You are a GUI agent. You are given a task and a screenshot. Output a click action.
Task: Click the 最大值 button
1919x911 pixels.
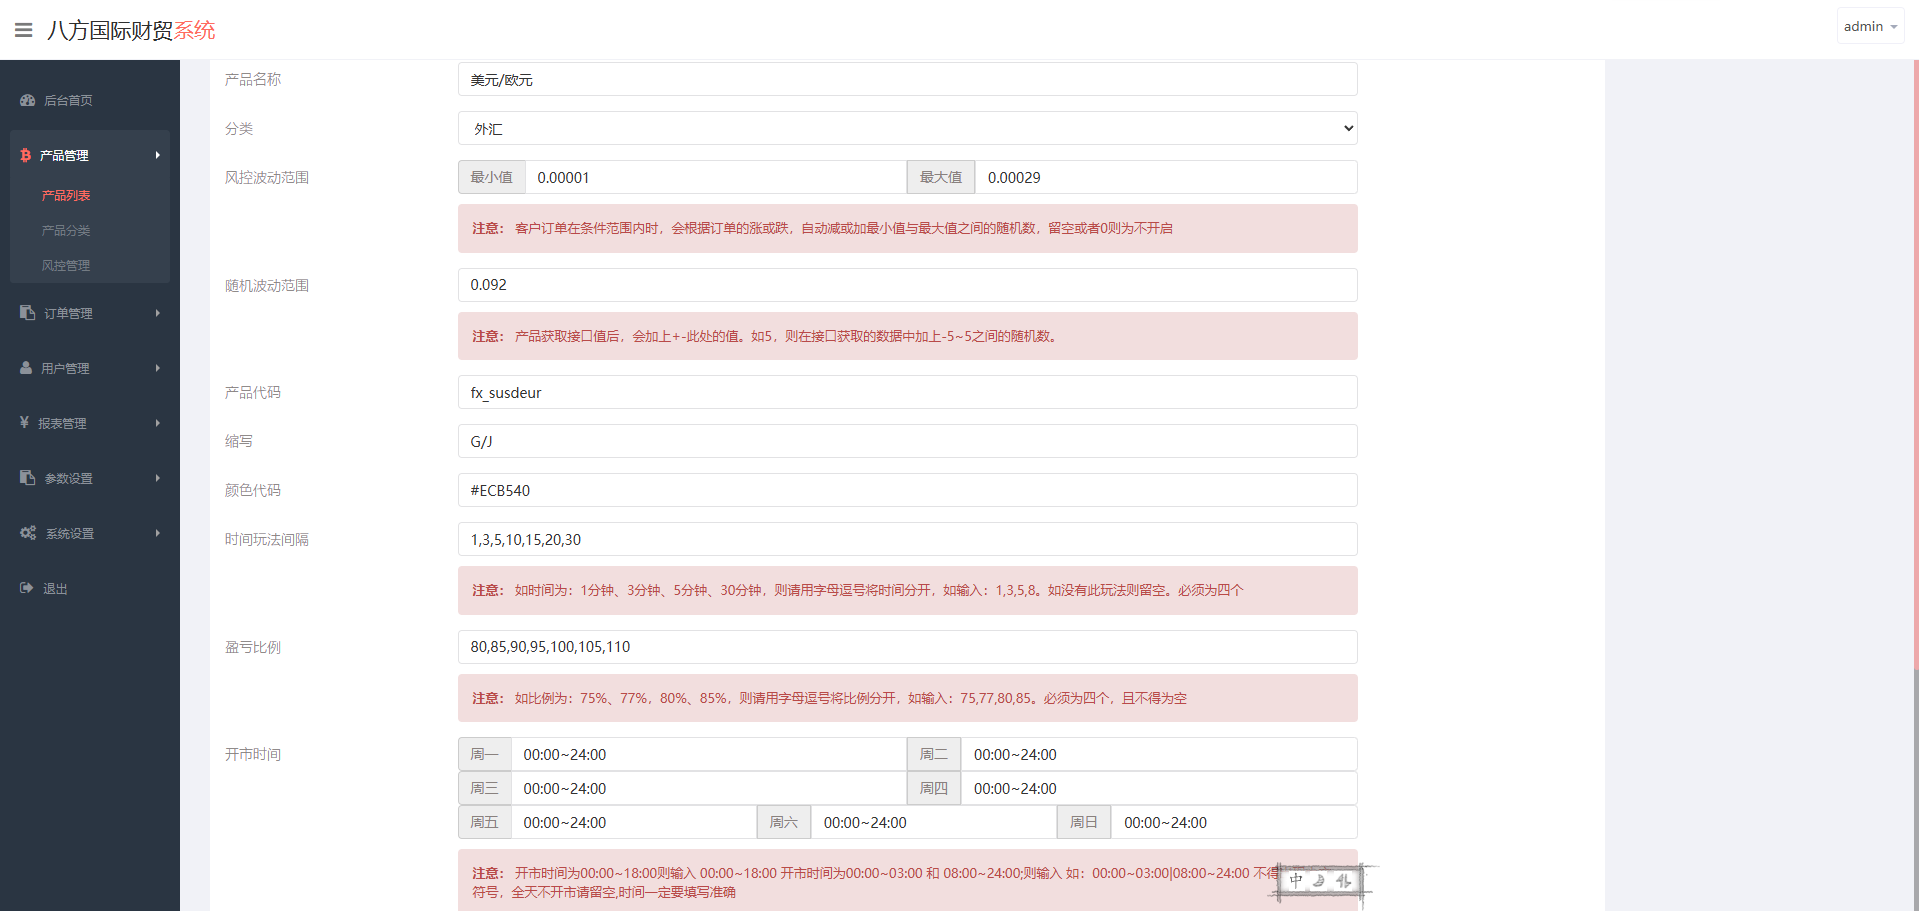(x=940, y=177)
